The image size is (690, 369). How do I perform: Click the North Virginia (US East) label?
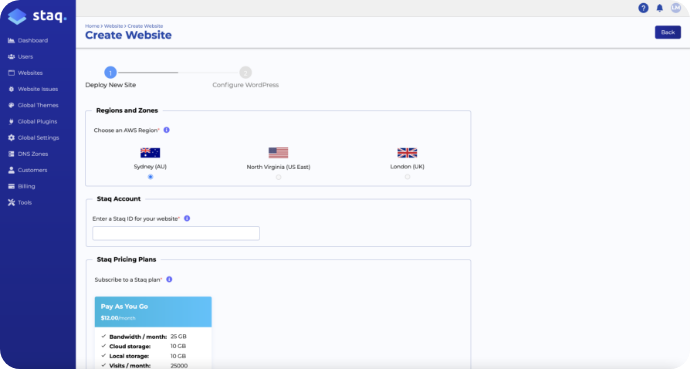(x=279, y=167)
